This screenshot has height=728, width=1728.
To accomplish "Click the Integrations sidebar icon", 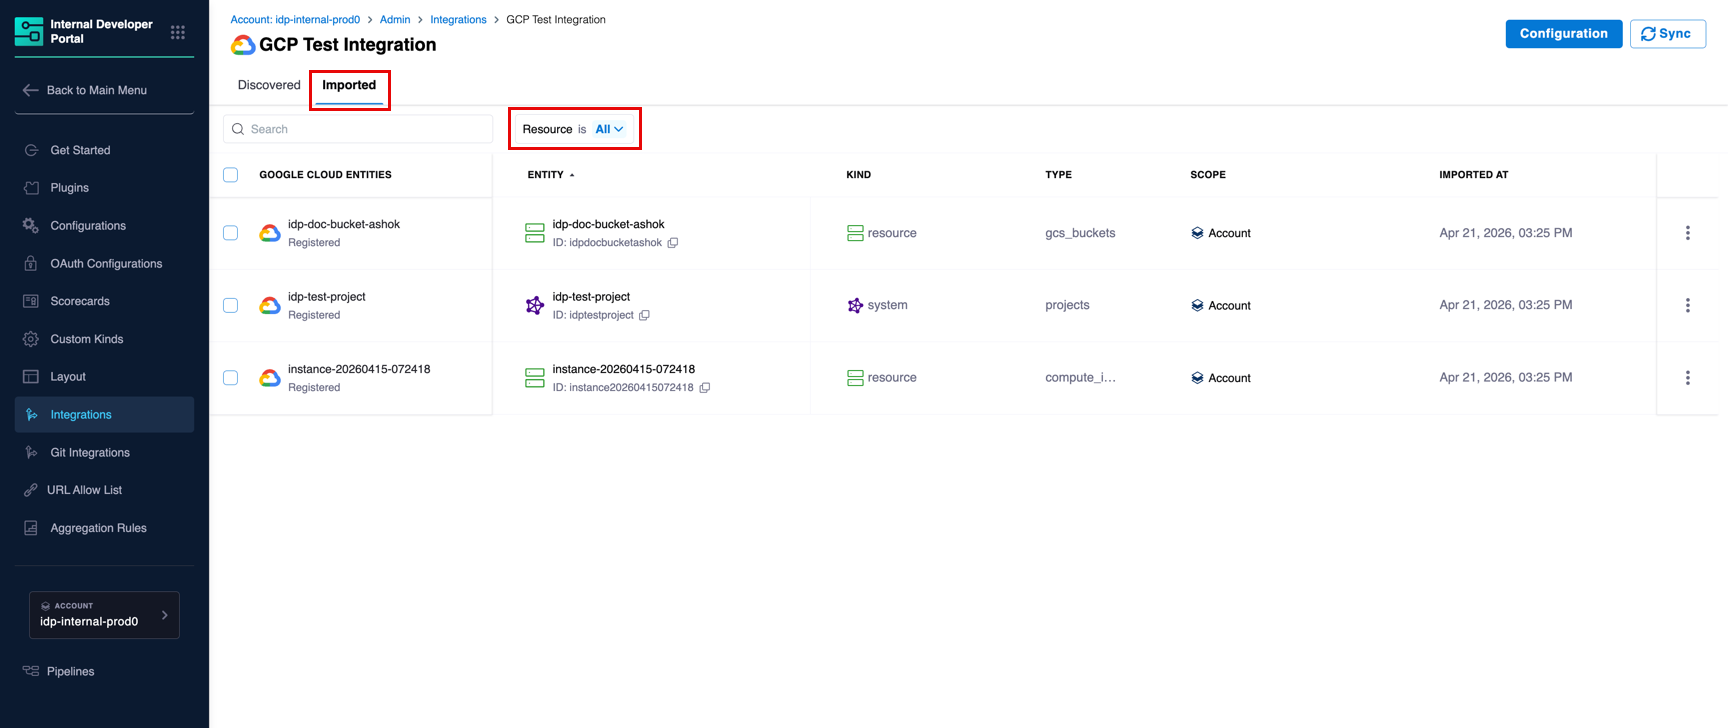I will (x=31, y=414).
